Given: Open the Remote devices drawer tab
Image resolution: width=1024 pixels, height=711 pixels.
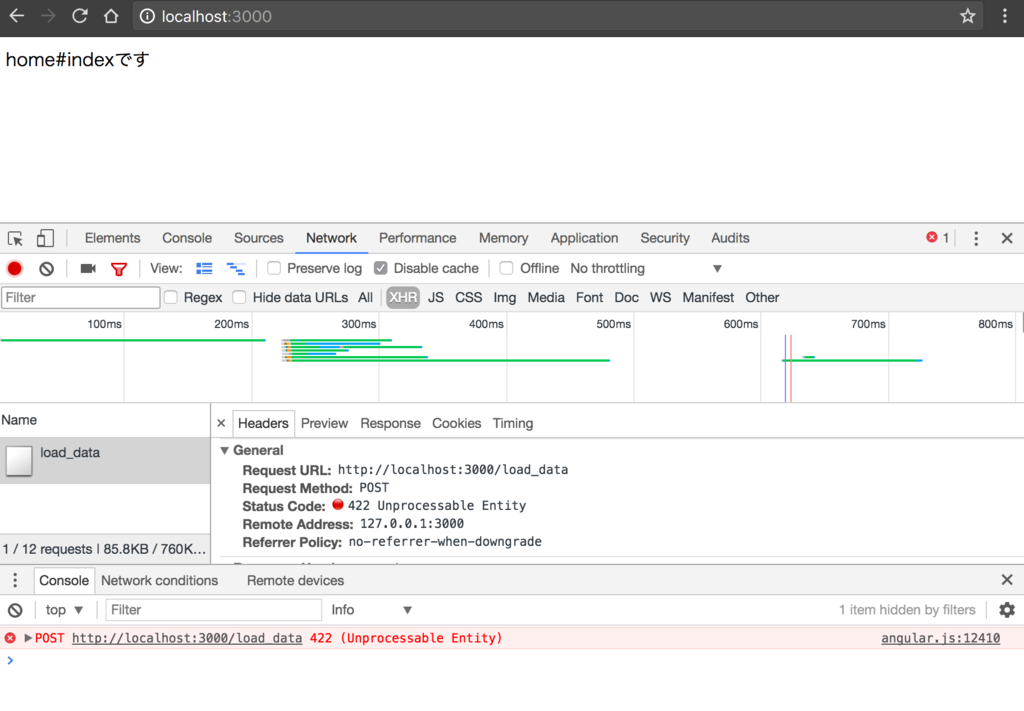Looking at the screenshot, I should coord(295,580).
